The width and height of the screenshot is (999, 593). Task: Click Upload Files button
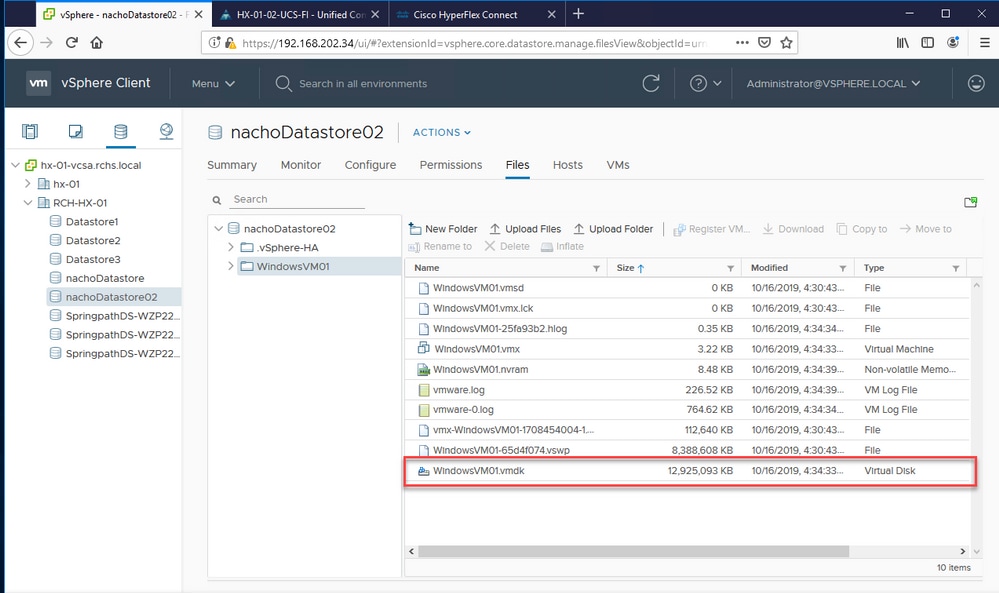(x=525, y=229)
